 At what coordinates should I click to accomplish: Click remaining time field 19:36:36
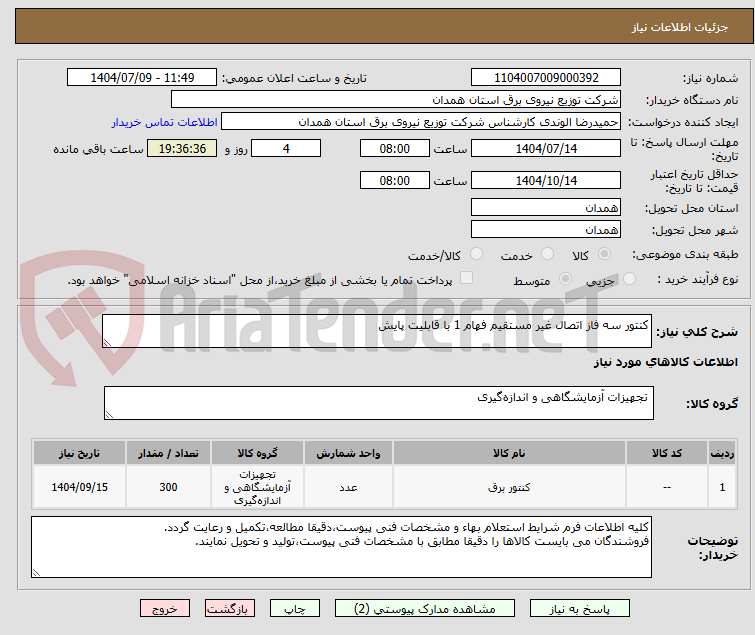(182, 148)
